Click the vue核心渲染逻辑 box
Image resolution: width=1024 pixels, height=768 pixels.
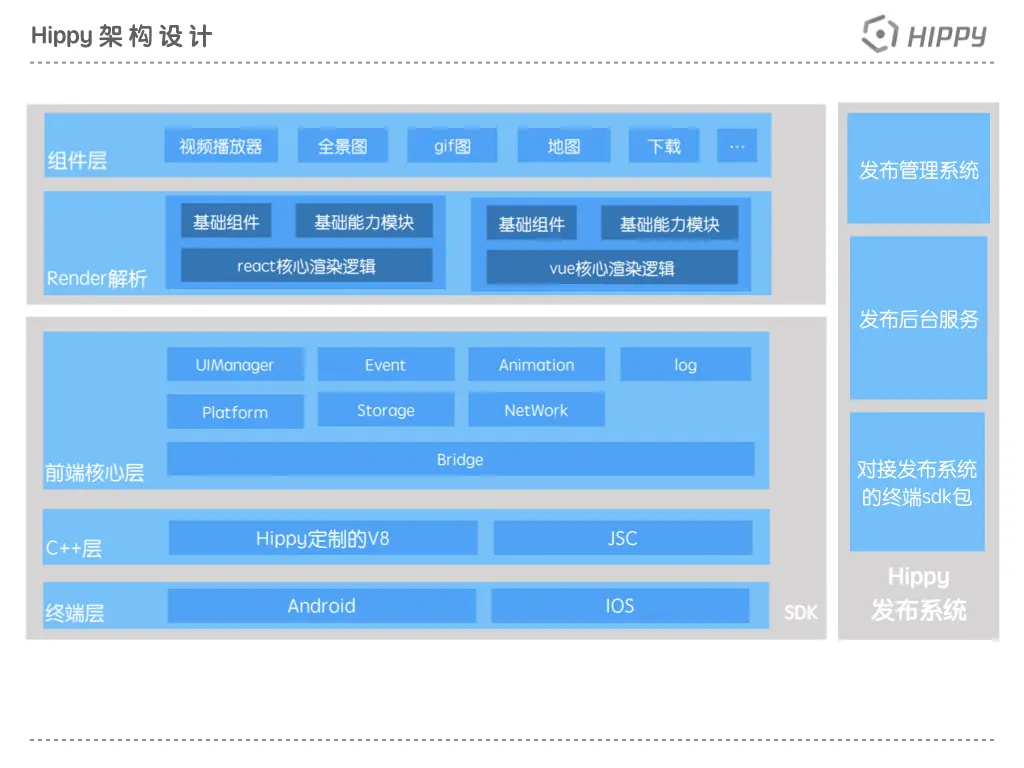(x=612, y=268)
